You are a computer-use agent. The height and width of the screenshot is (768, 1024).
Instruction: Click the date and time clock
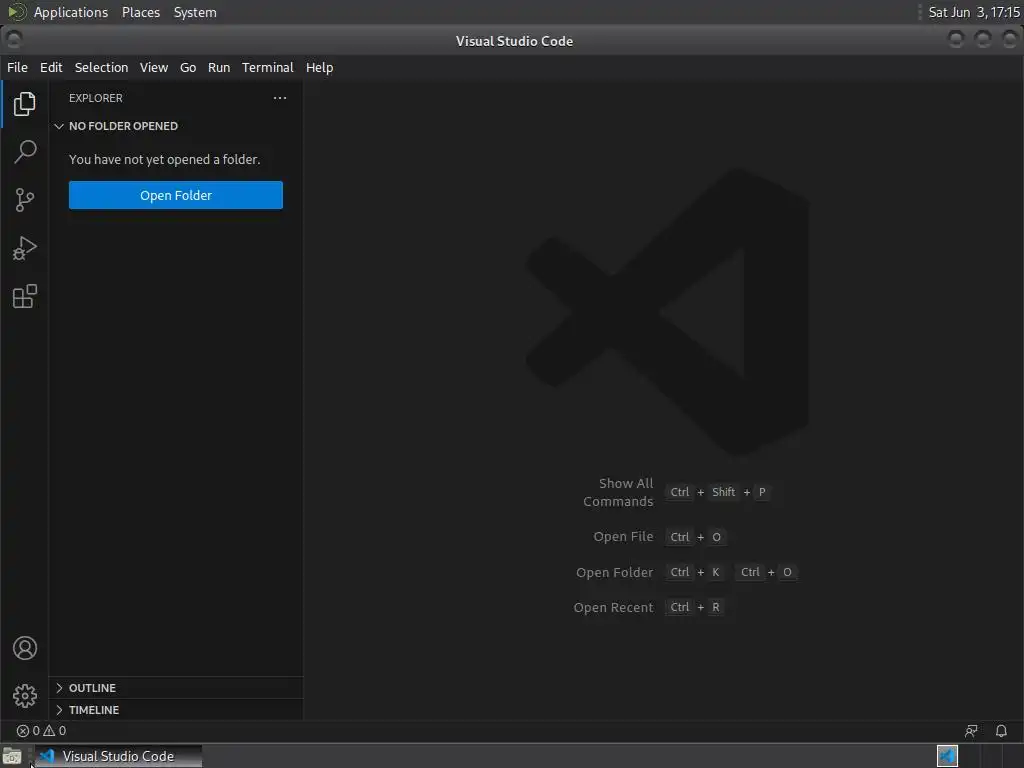pos(974,12)
